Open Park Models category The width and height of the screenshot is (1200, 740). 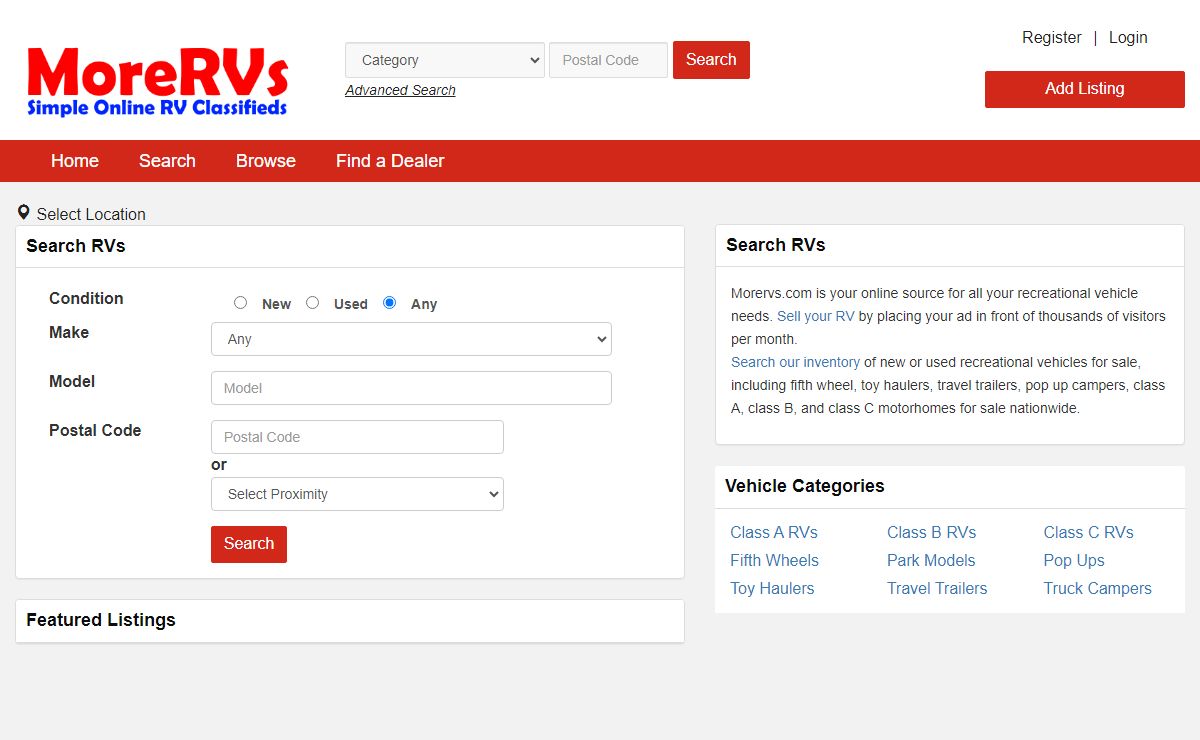coord(931,560)
